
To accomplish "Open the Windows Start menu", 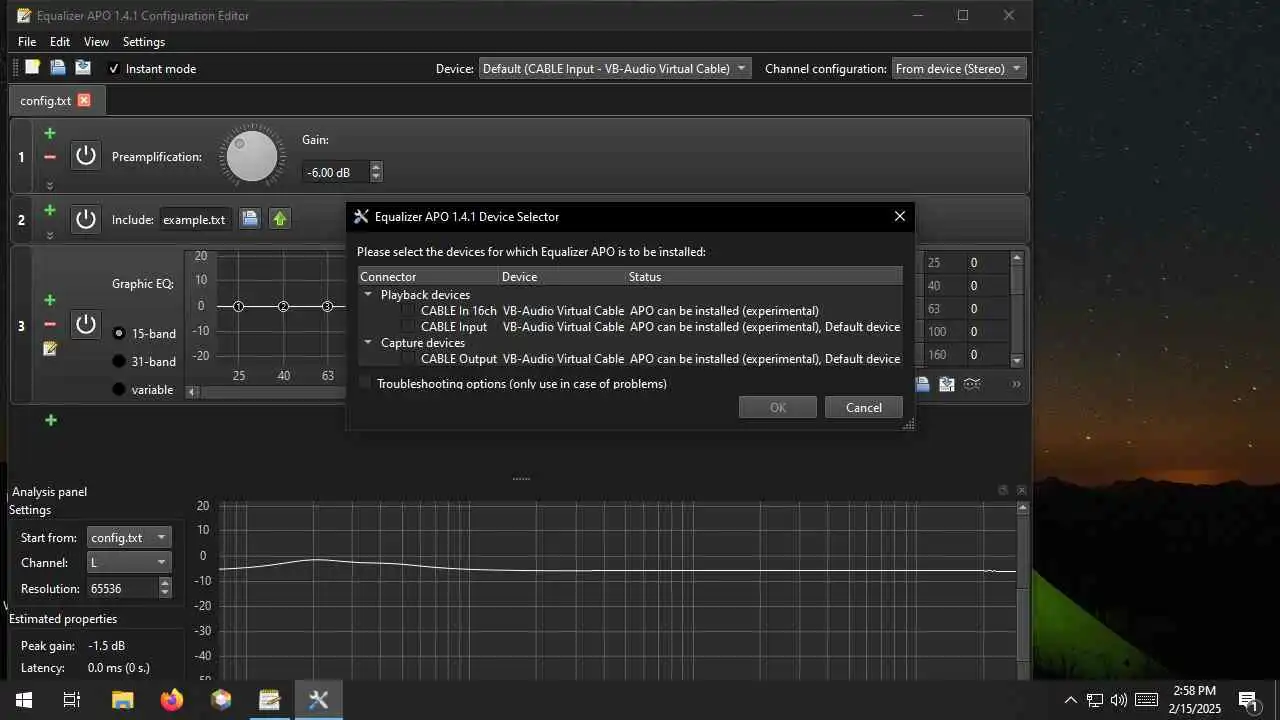I will [x=24, y=700].
